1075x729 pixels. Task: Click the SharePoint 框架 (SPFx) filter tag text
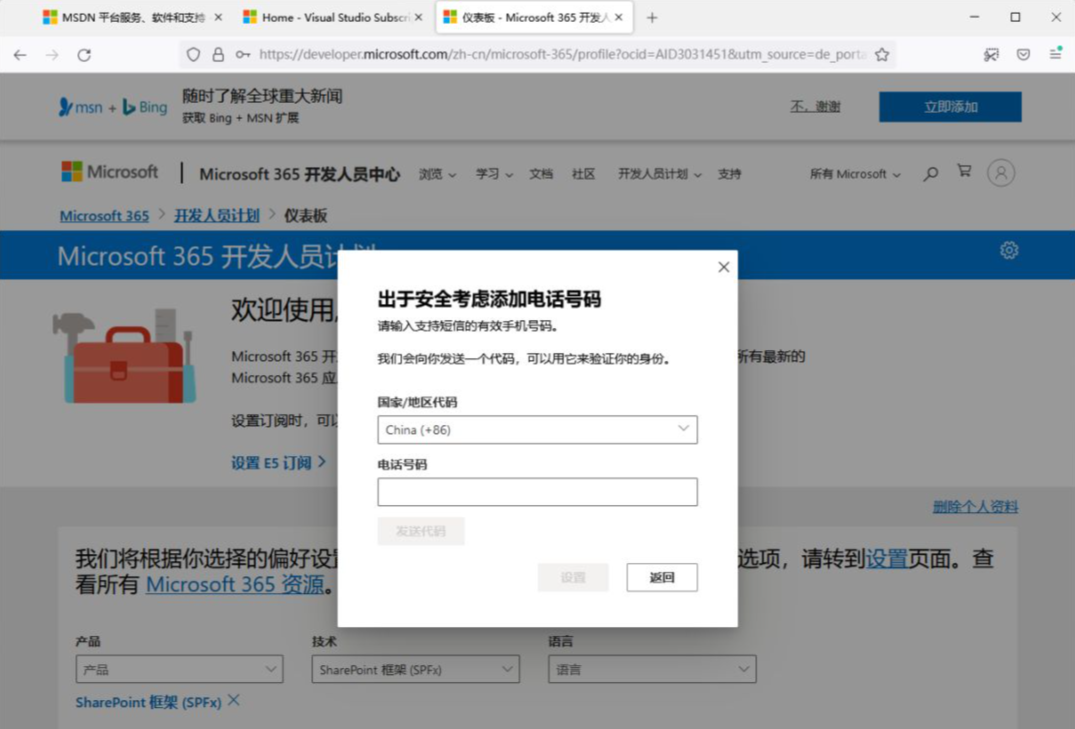click(x=149, y=702)
